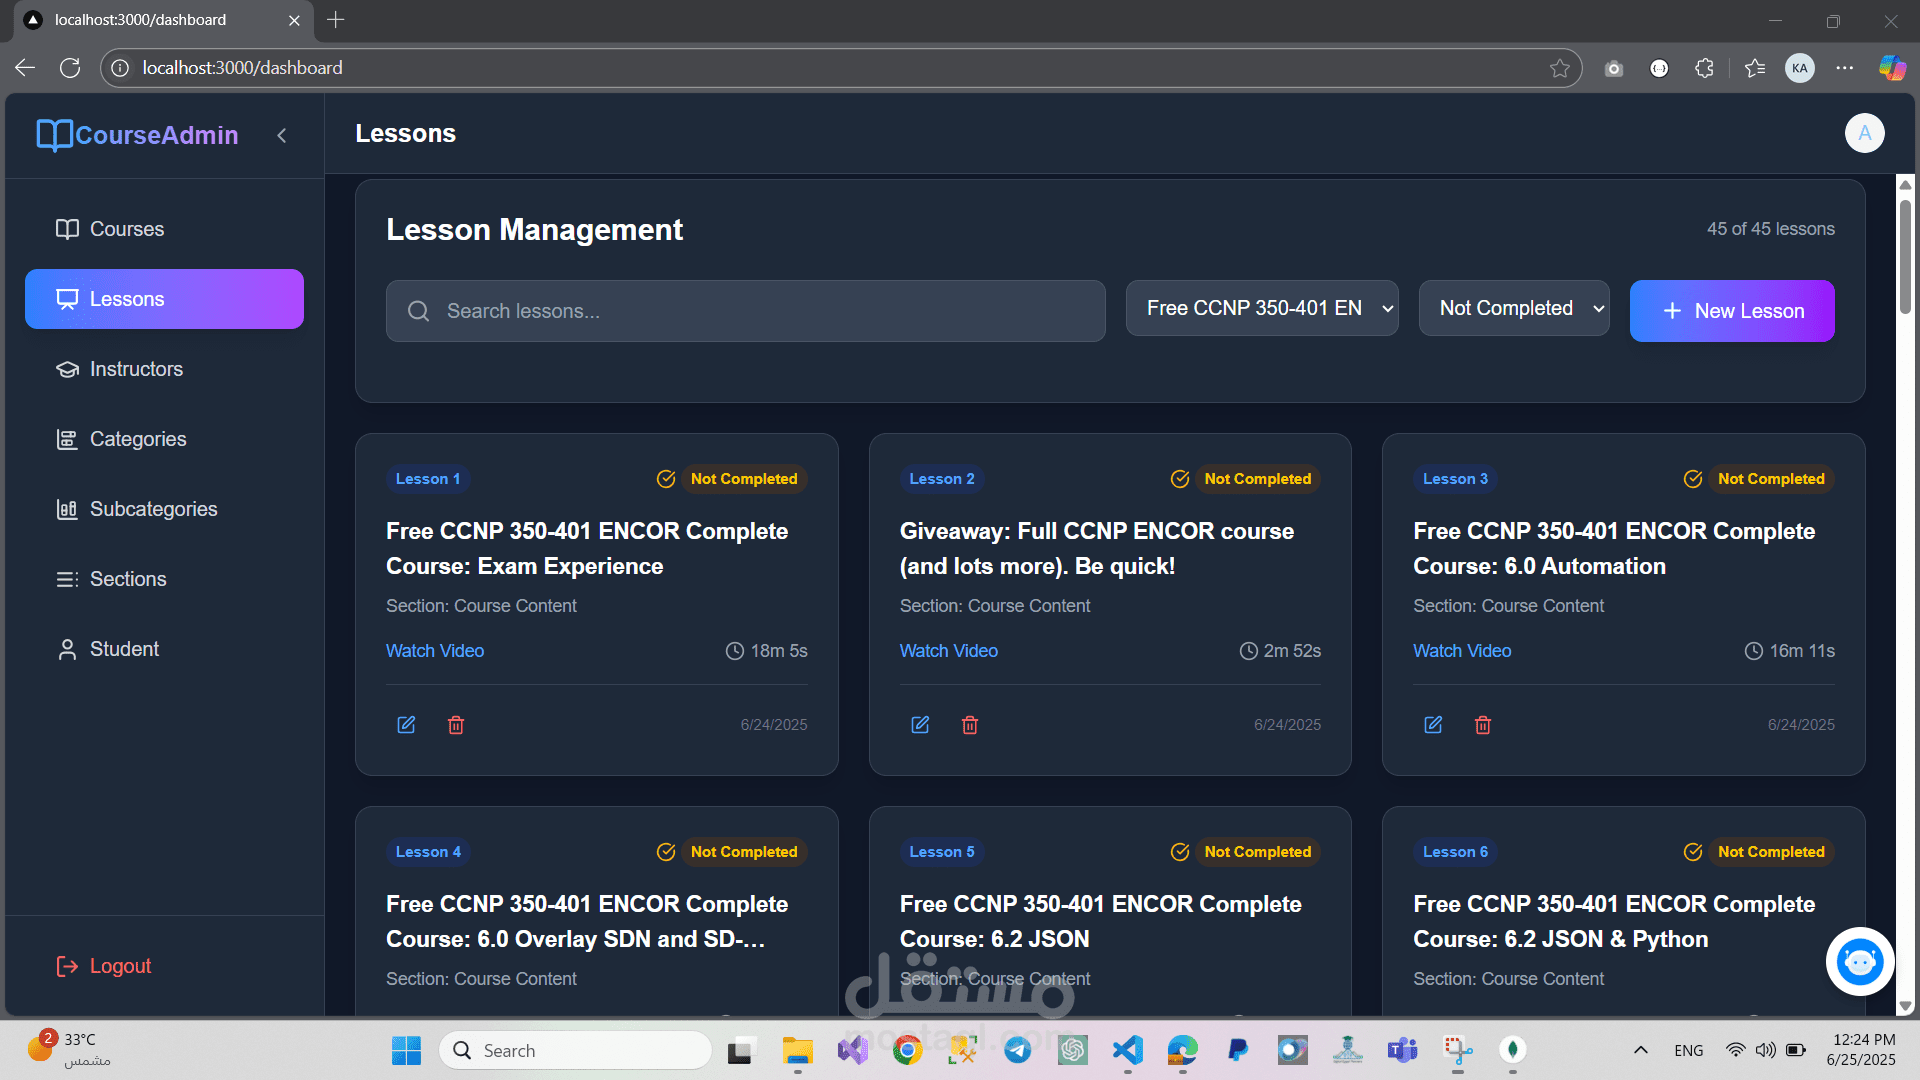Toggle Lesson 1 Not Completed status badge

click(x=743, y=479)
